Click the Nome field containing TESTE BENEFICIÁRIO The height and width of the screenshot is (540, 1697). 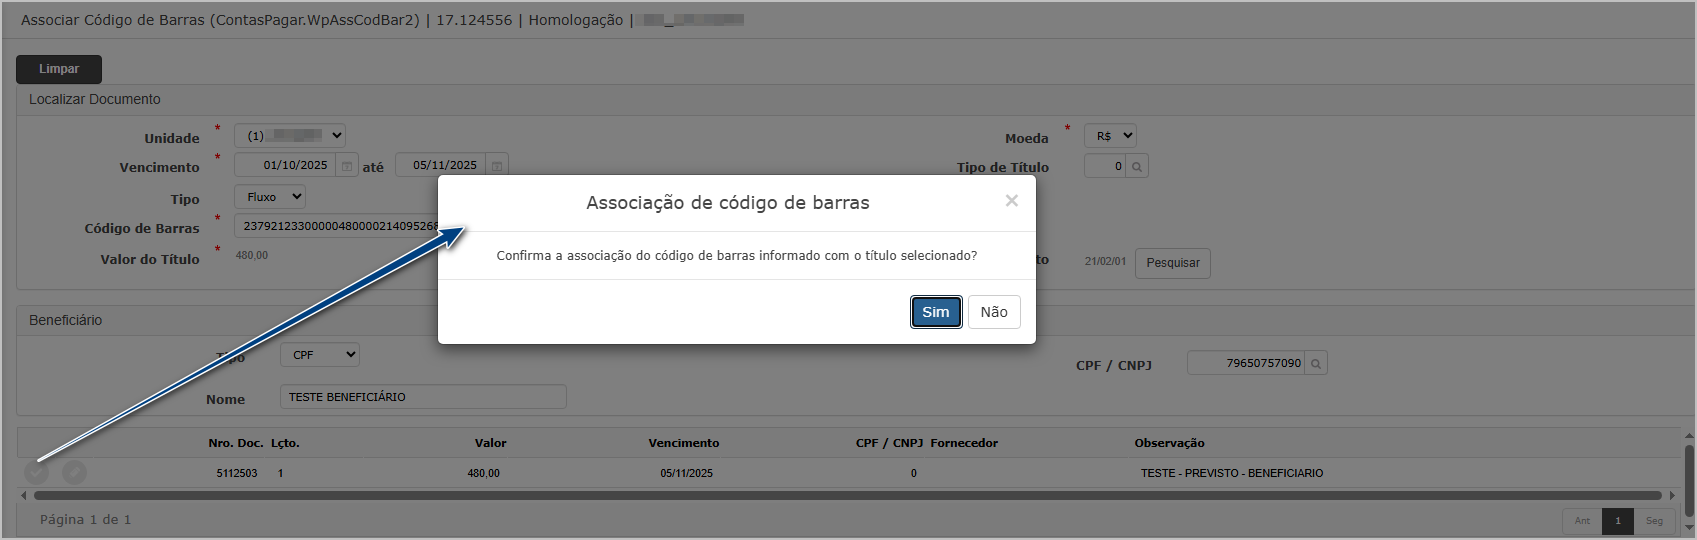pos(423,397)
